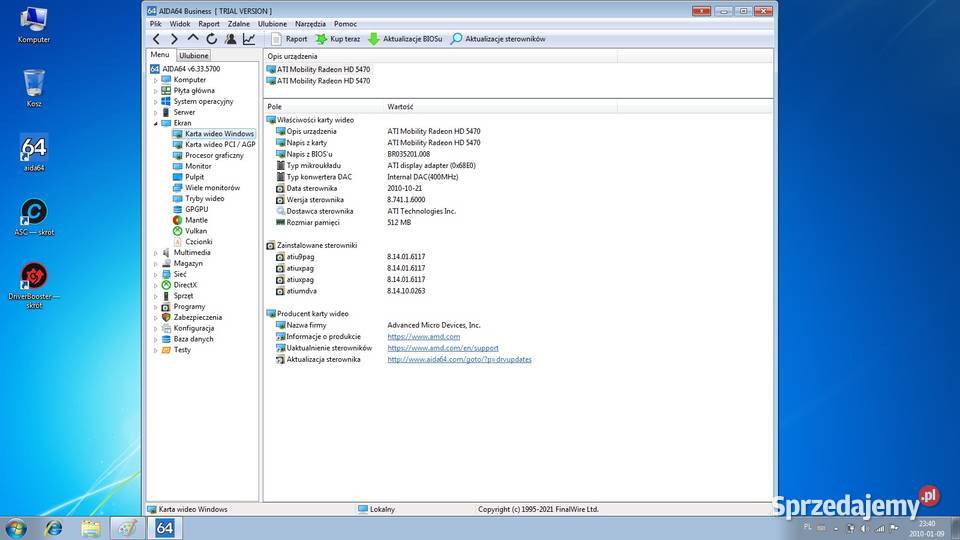Open the graph chart toolbar icon

[x=249, y=39]
